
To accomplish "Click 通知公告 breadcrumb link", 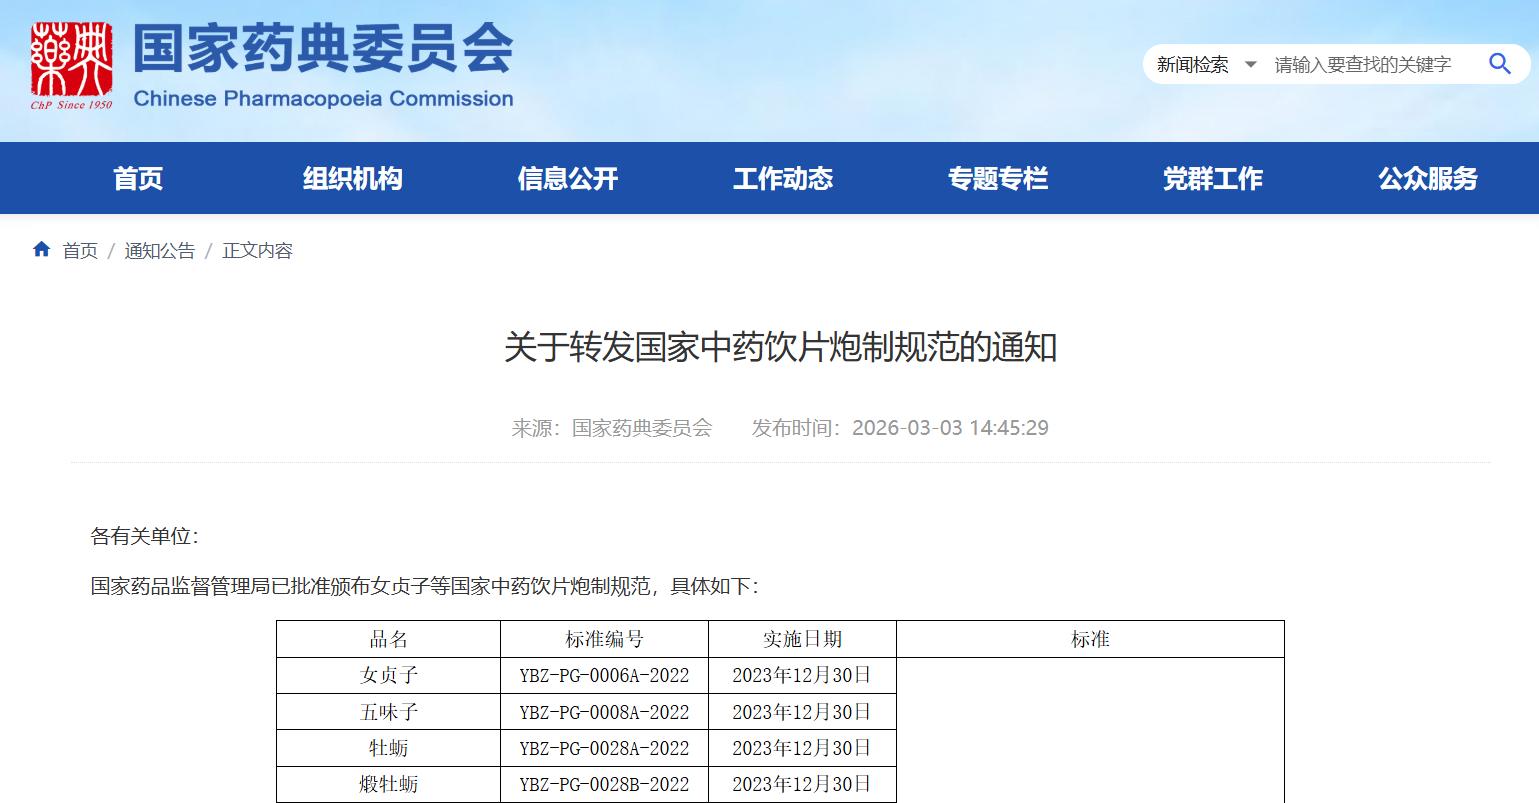I will 160,251.
